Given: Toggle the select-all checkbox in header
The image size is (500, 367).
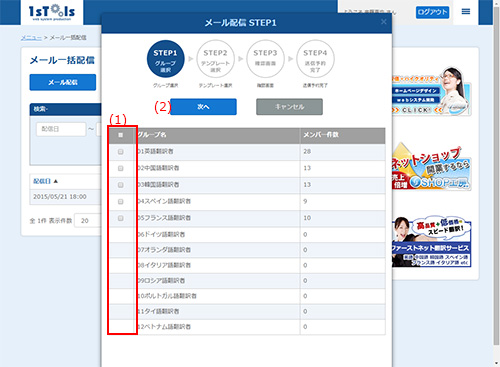Looking at the screenshot, I should click(x=121, y=135).
